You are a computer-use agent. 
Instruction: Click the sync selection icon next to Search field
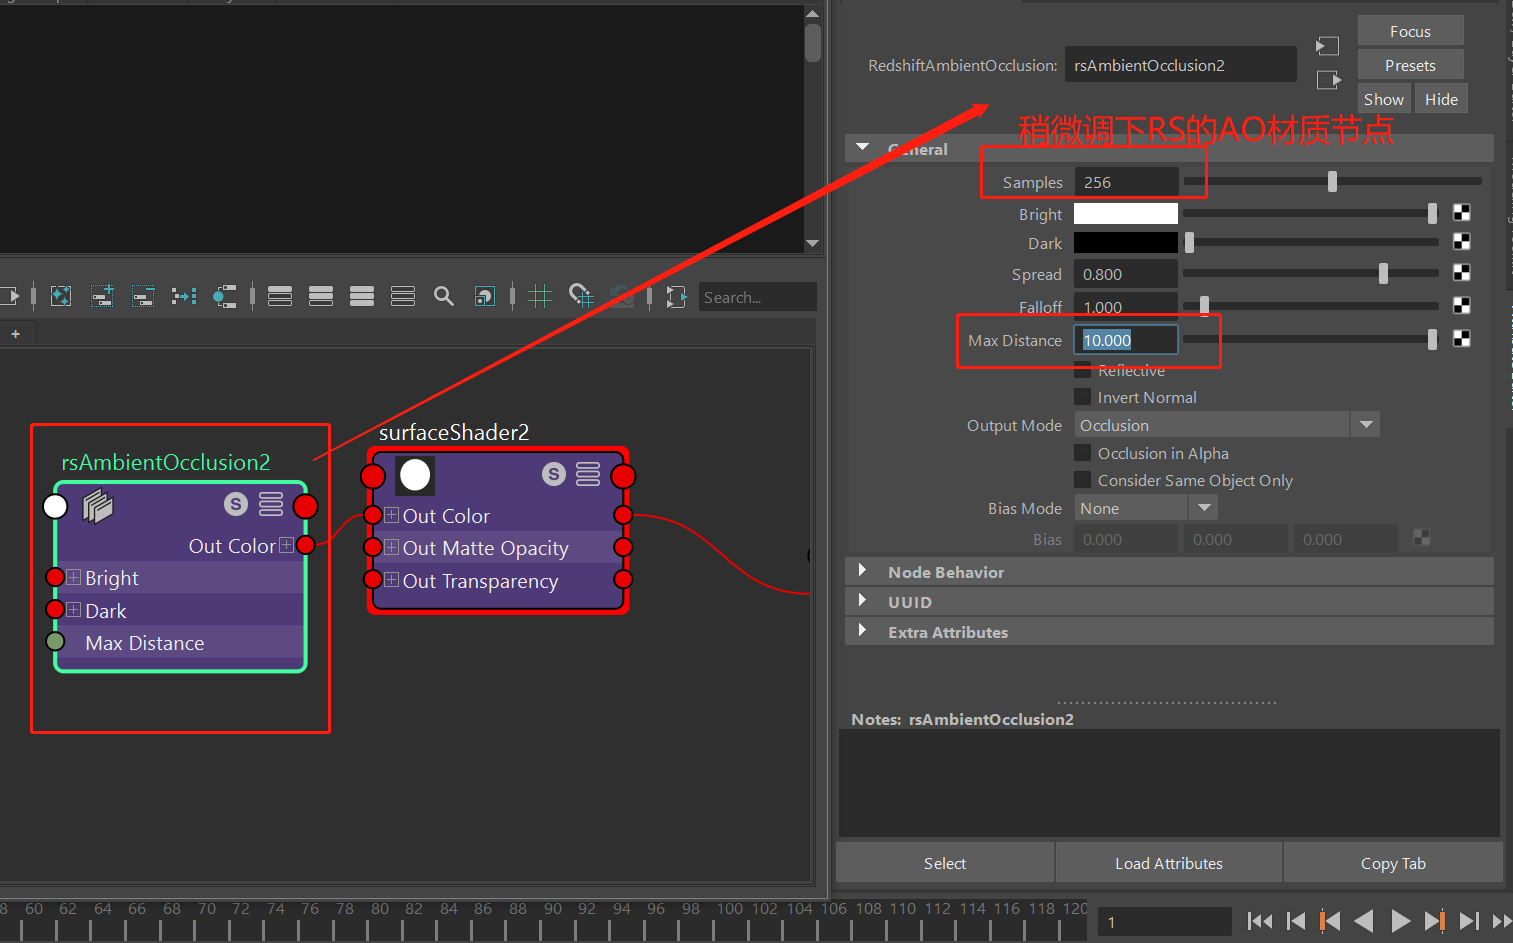pyautogui.click(x=676, y=296)
